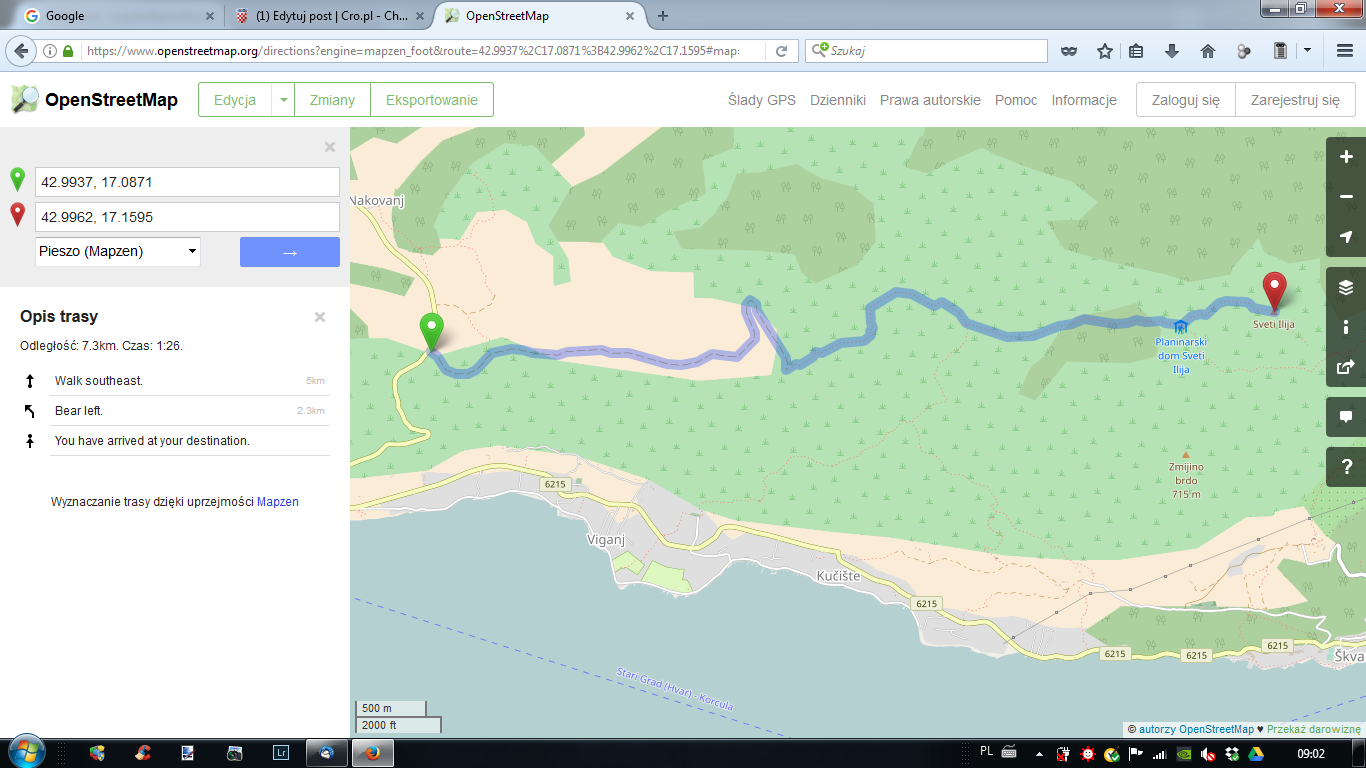The height and width of the screenshot is (768, 1366).
Task: Close the Opis trasy directions panel
Action: 320,317
